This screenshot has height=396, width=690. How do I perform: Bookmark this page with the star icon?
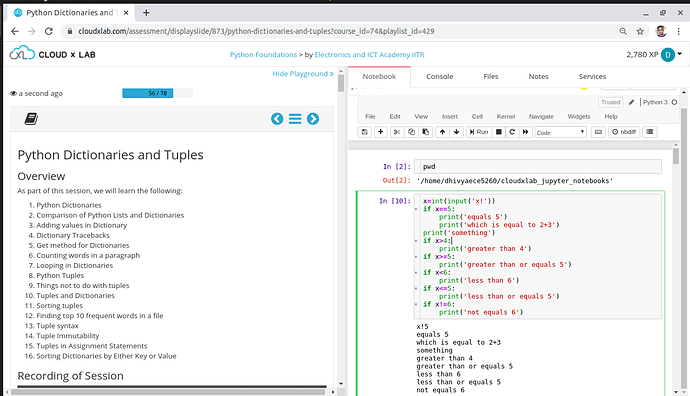[640, 31]
